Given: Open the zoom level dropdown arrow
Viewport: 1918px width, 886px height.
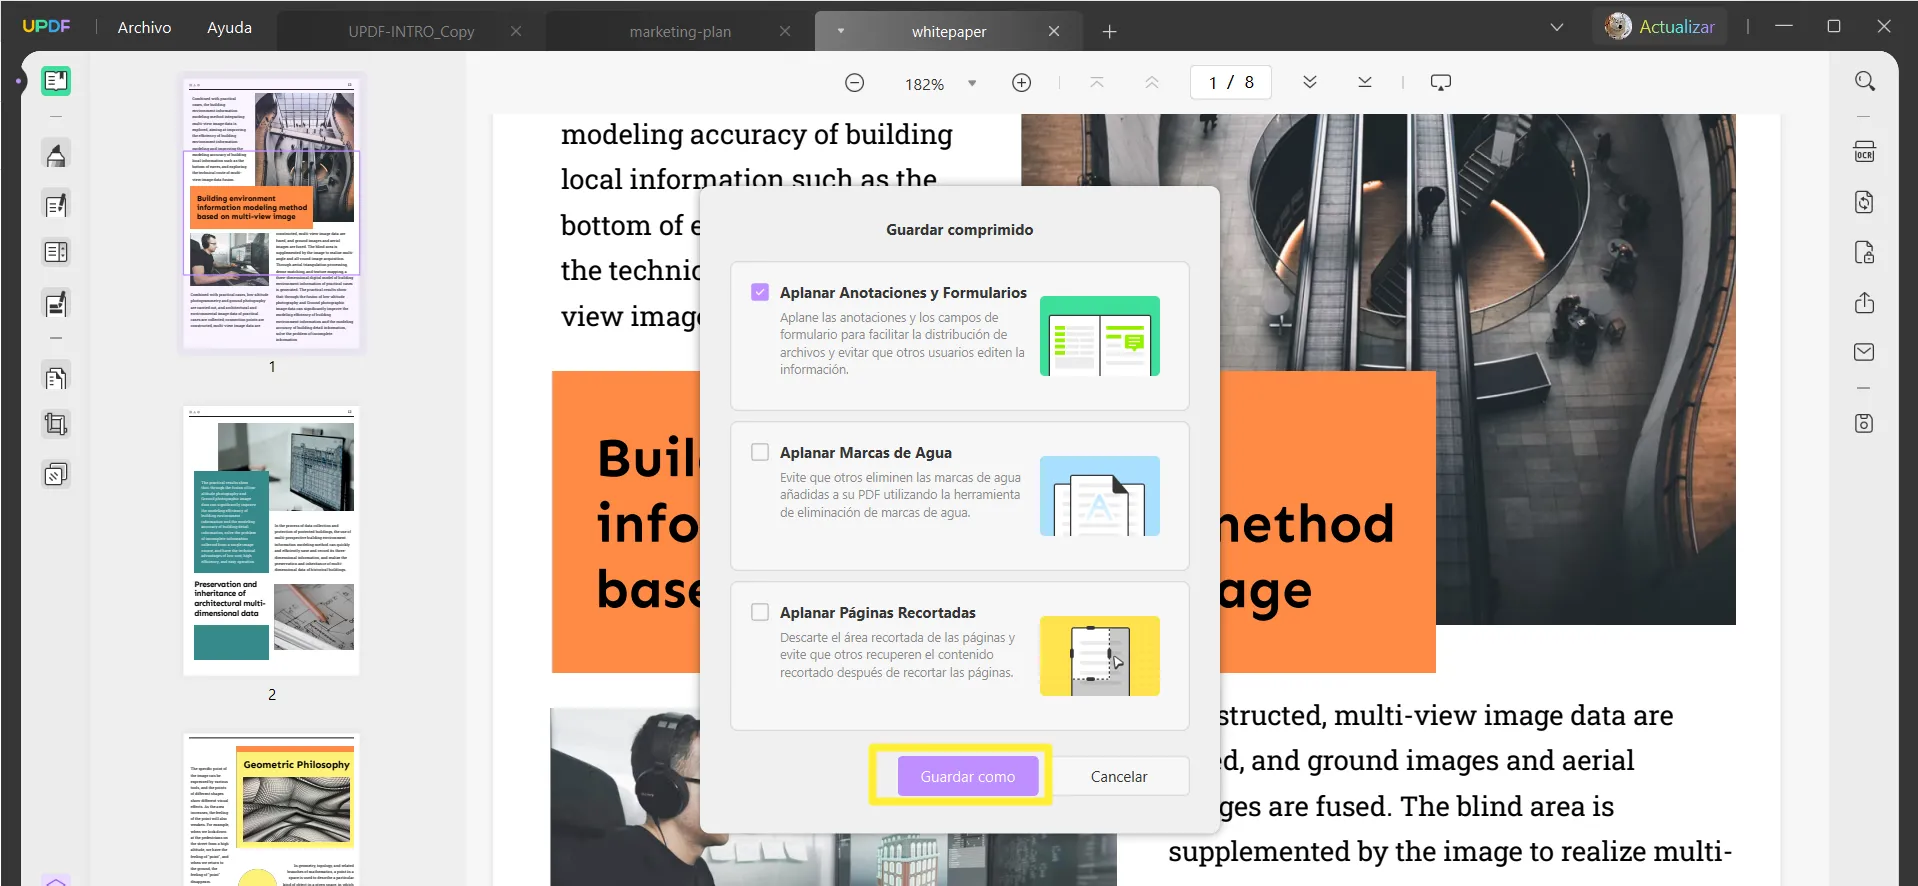Looking at the screenshot, I should point(972,84).
